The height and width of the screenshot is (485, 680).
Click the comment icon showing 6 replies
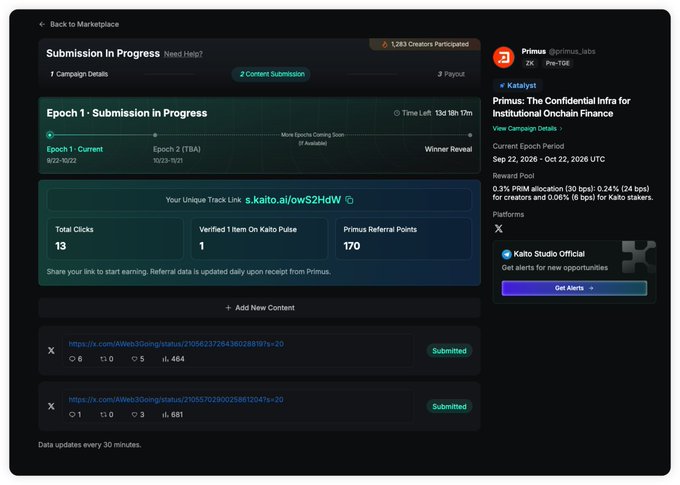point(72,359)
